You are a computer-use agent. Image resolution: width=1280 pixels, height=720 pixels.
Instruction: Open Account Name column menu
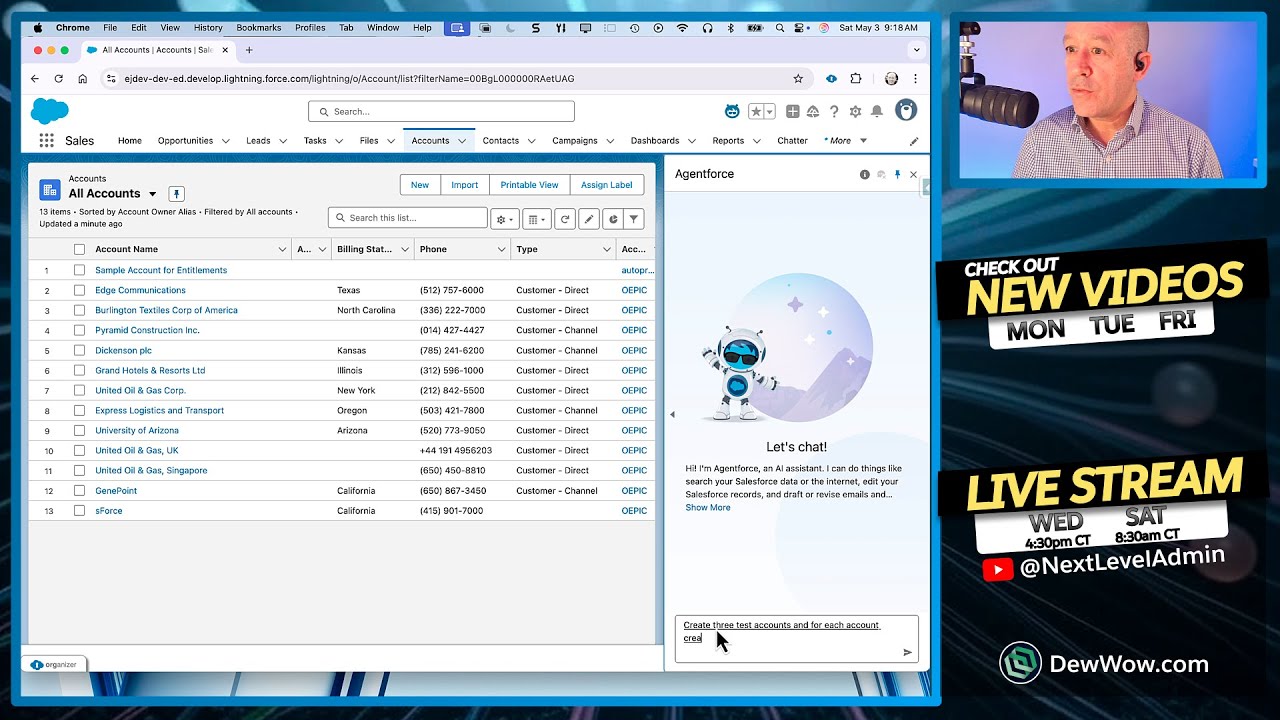coord(282,249)
